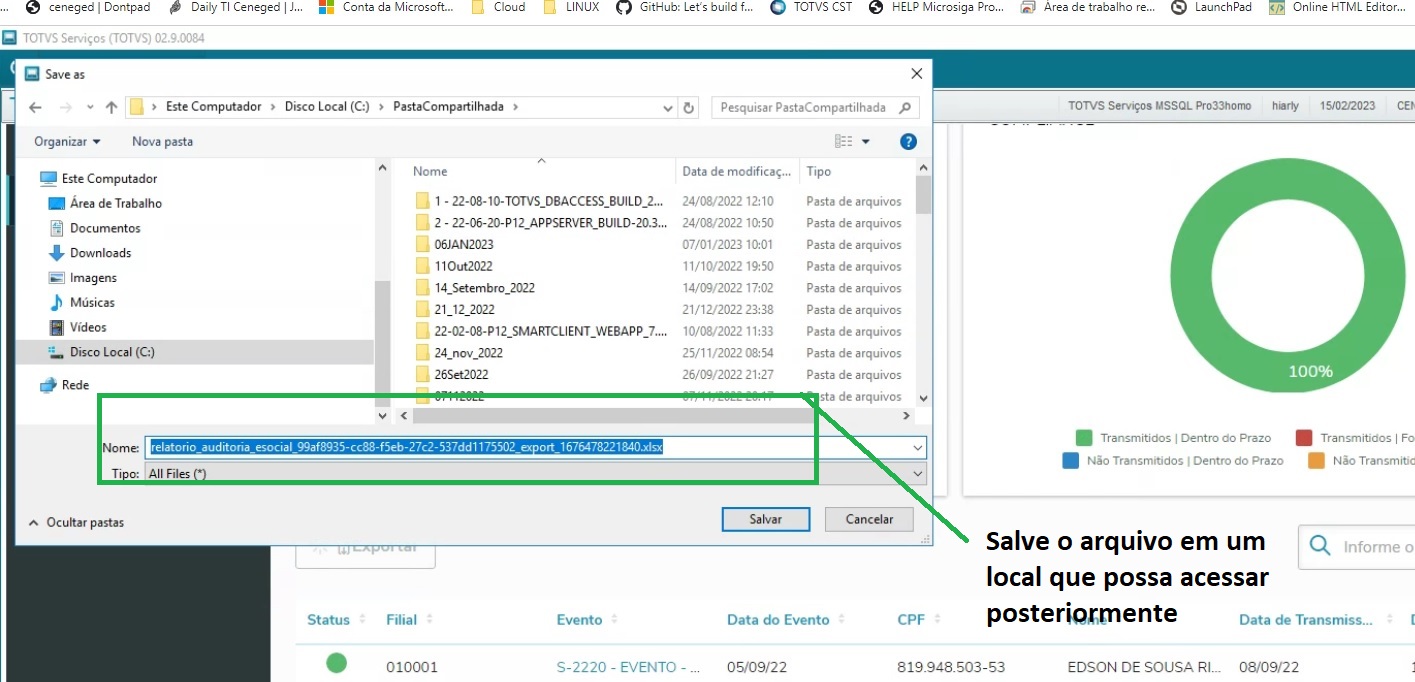
Task: Click the Up directory arrow
Action: click(x=112, y=107)
